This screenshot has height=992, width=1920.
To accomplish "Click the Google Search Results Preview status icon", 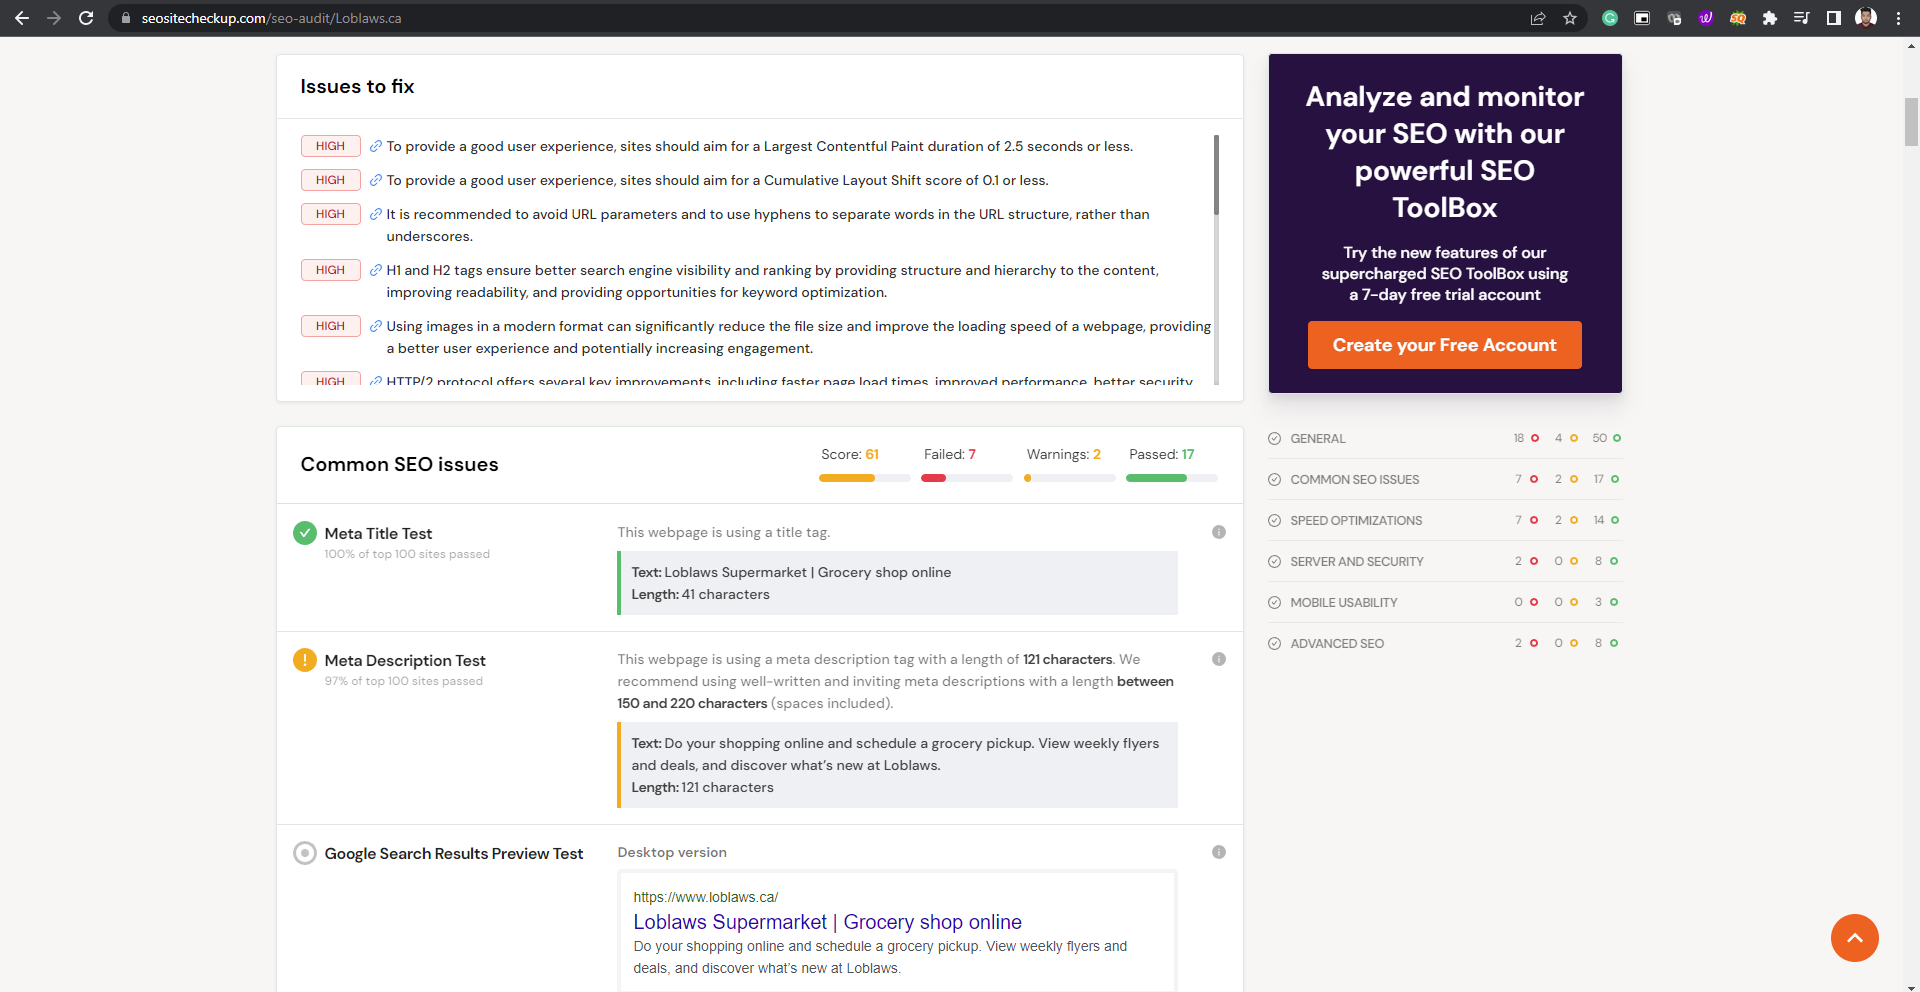I will pos(305,853).
